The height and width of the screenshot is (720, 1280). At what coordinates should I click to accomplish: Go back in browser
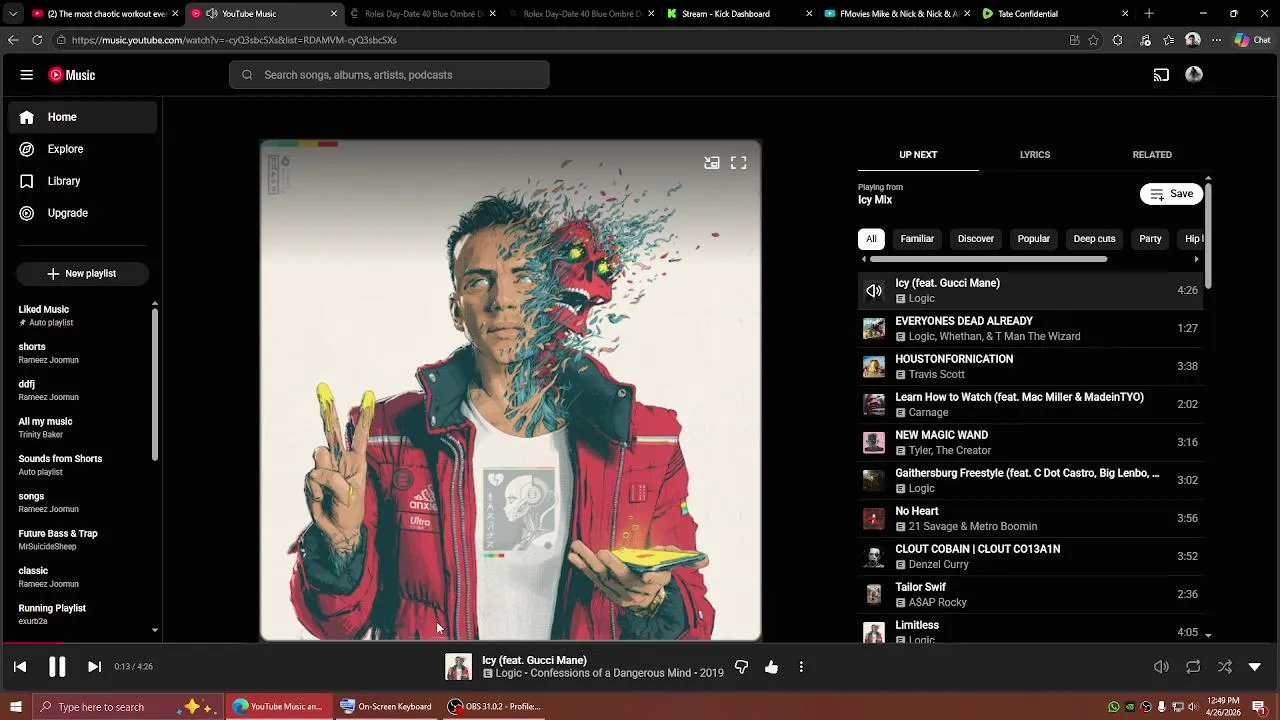point(13,40)
